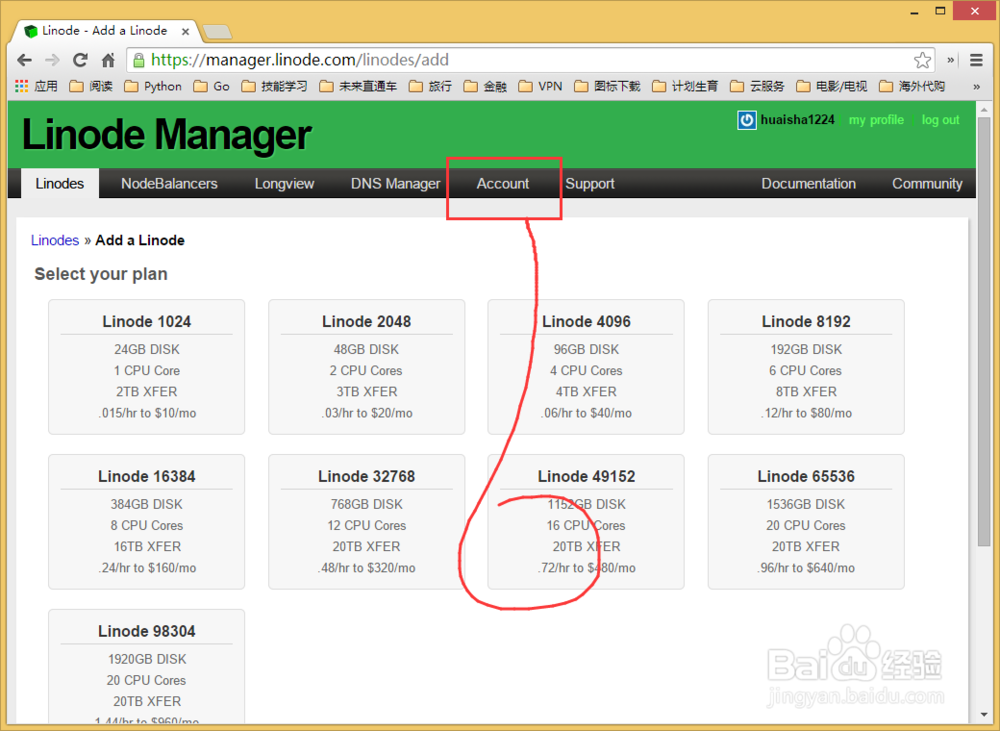Open the DNS Manager tab
This screenshot has height=731, width=1000.
click(395, 184)
